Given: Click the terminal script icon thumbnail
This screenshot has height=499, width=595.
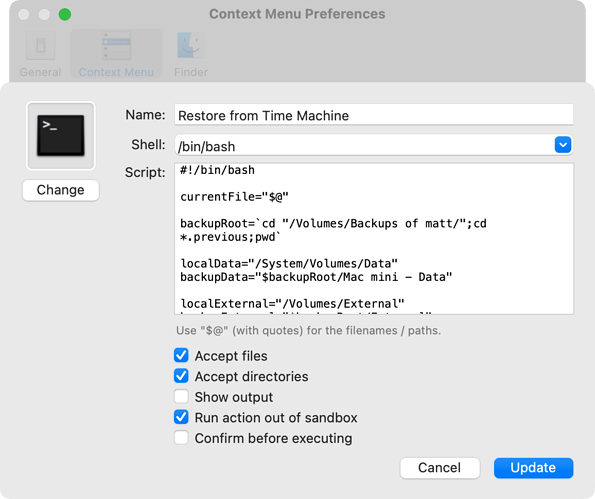Looking at the screenshot, I should coord(61,135).
